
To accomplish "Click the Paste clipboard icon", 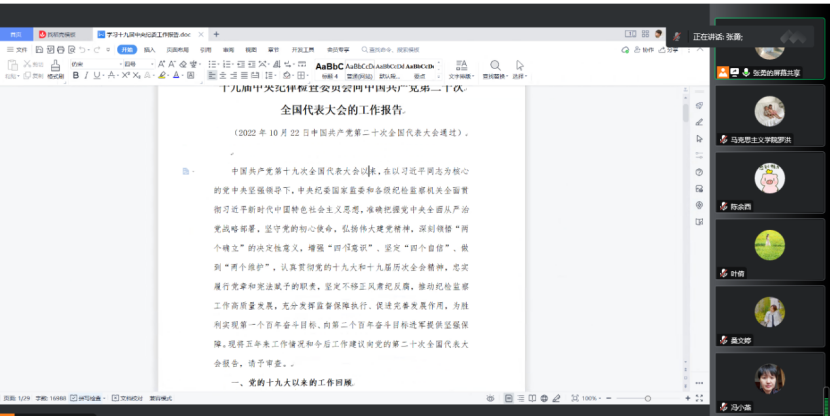I will tap(12, 65).
